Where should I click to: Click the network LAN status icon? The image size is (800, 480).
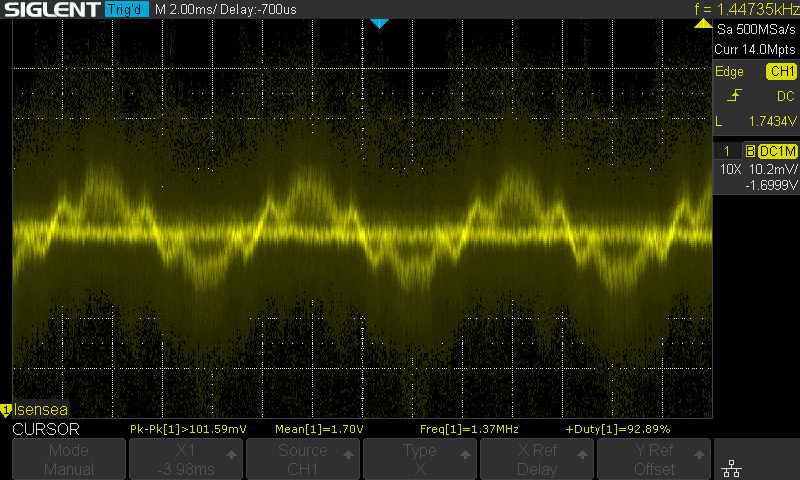click(x=732, y=468)
